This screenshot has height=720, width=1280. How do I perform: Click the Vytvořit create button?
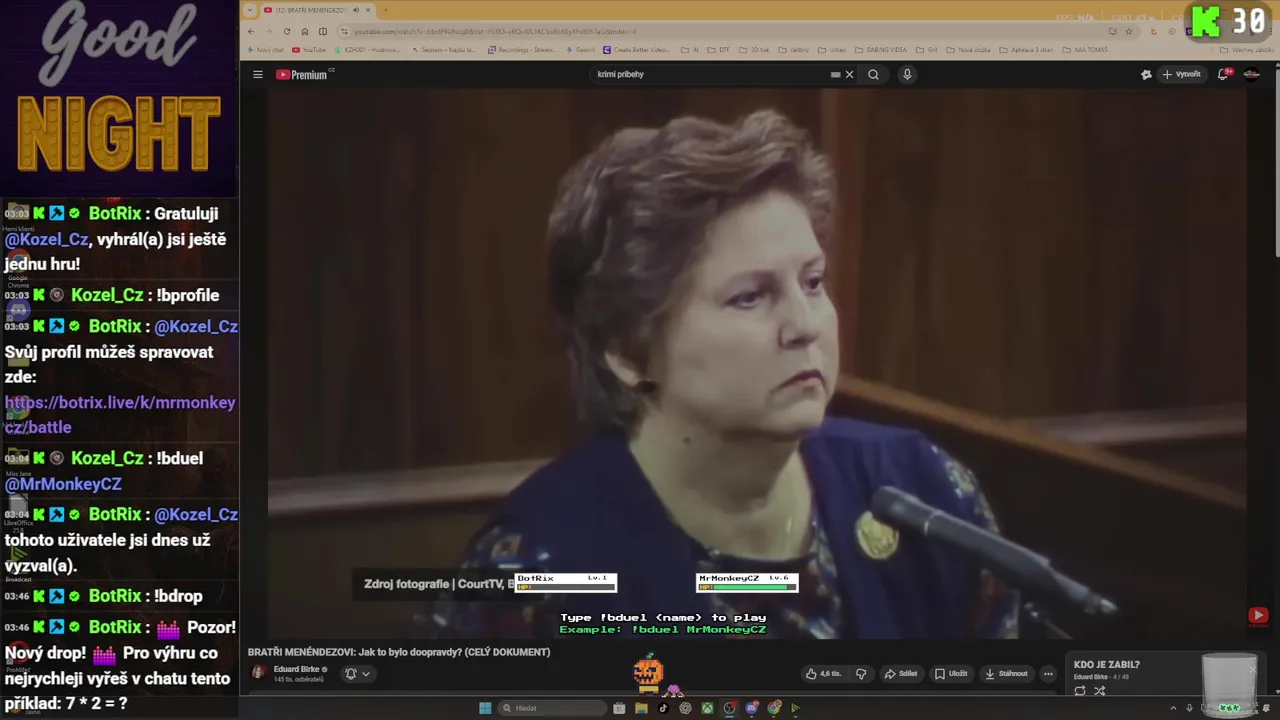click(x=1181, y=74)
